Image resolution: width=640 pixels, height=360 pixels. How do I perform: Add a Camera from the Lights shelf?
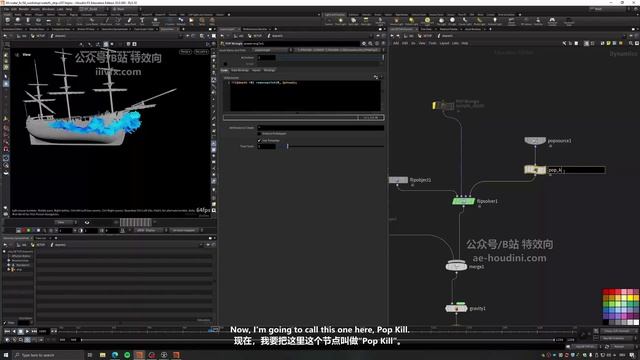[x=329, y=21]
